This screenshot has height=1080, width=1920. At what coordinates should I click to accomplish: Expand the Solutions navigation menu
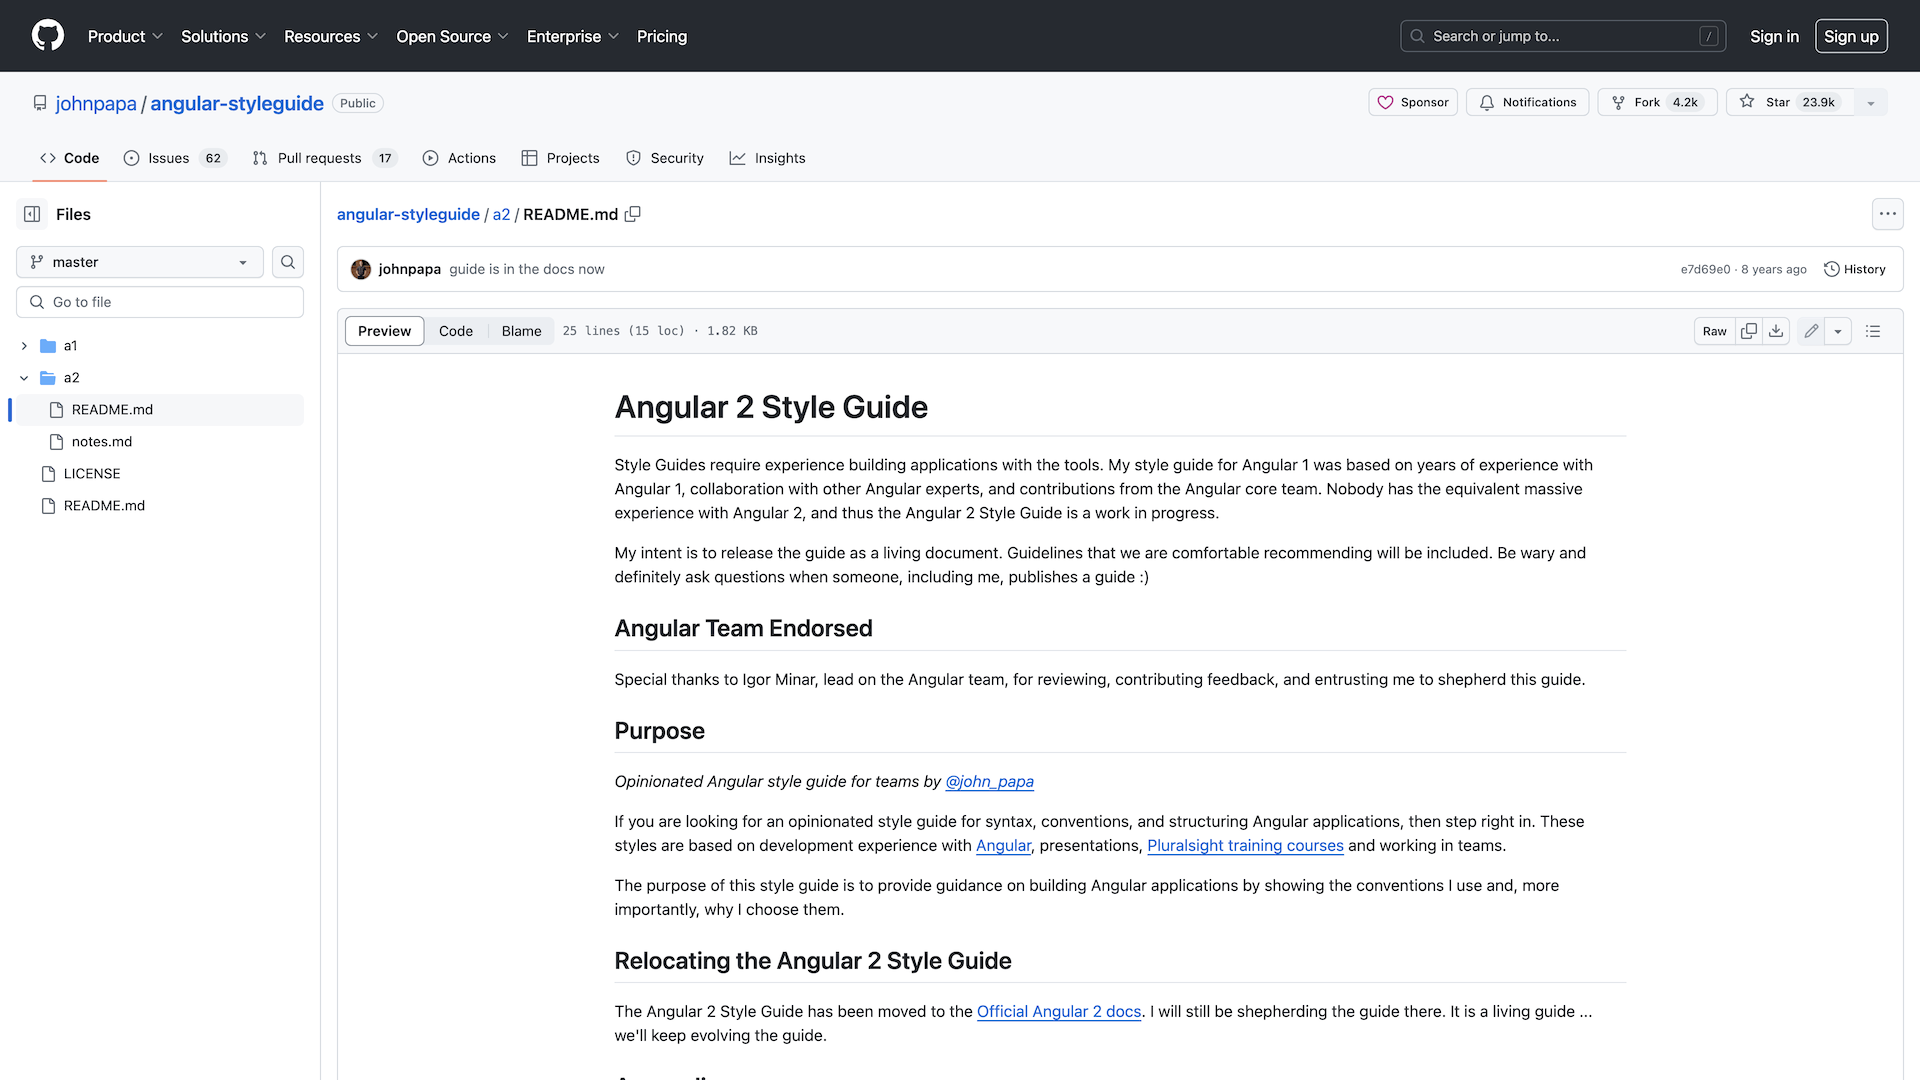[x=223, y=36]
